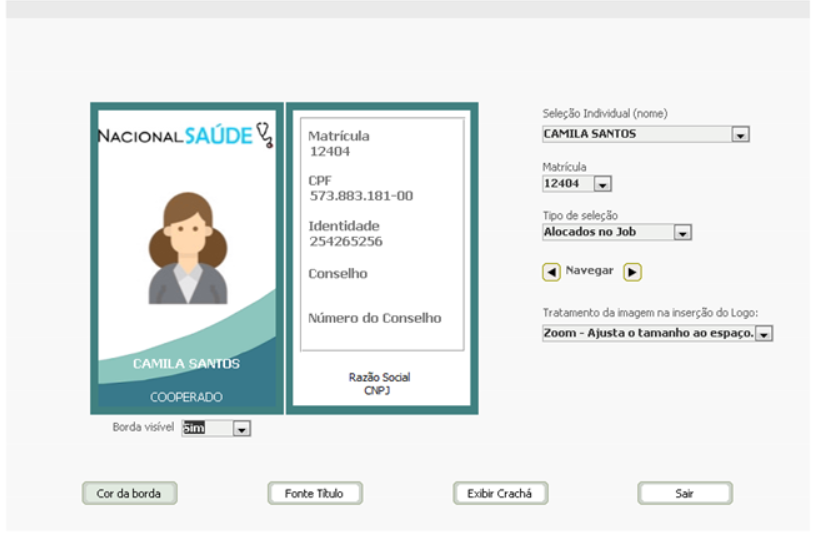The image size is (814, 533).
Task: Click the Borda visível value field
Action: pyautogui.click(x=205, y=428)
